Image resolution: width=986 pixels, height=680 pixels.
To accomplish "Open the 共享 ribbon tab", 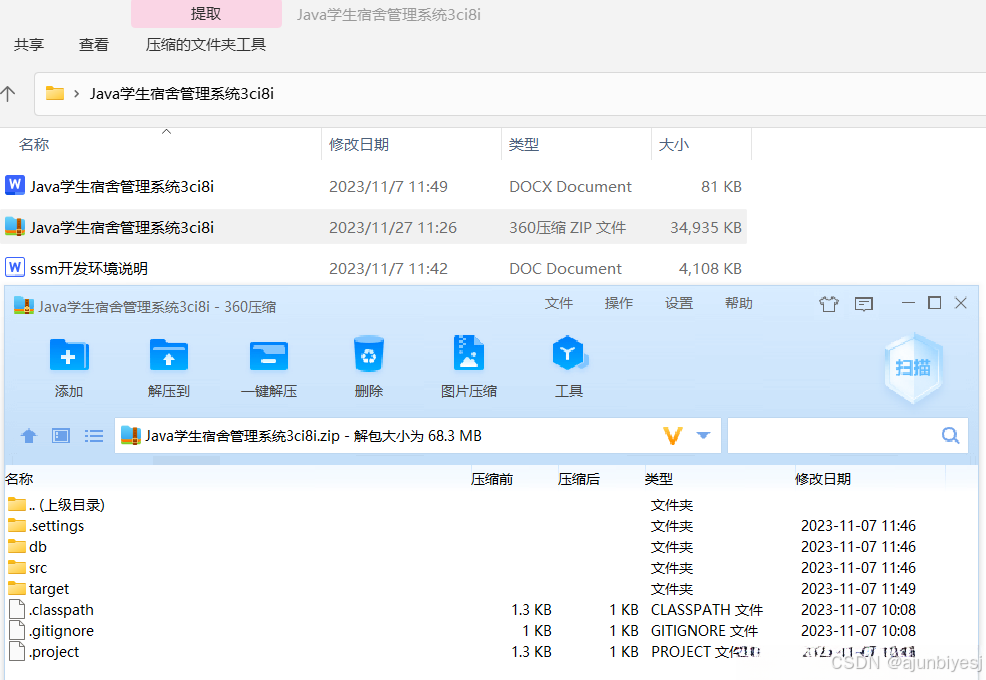I will click(29, 45).
